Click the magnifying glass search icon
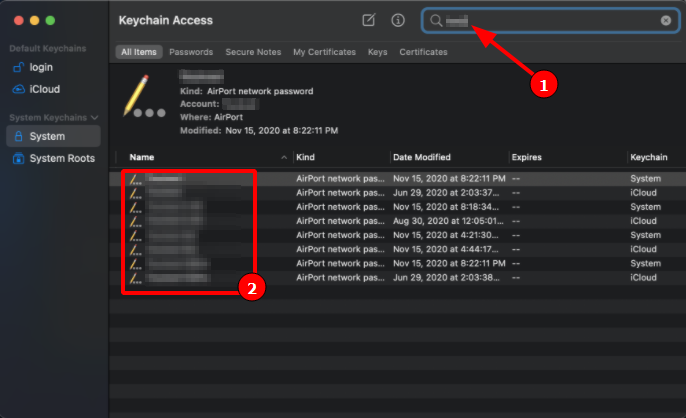Image resolution: width=686 pixels, height=418 pixels. [436, 21]
